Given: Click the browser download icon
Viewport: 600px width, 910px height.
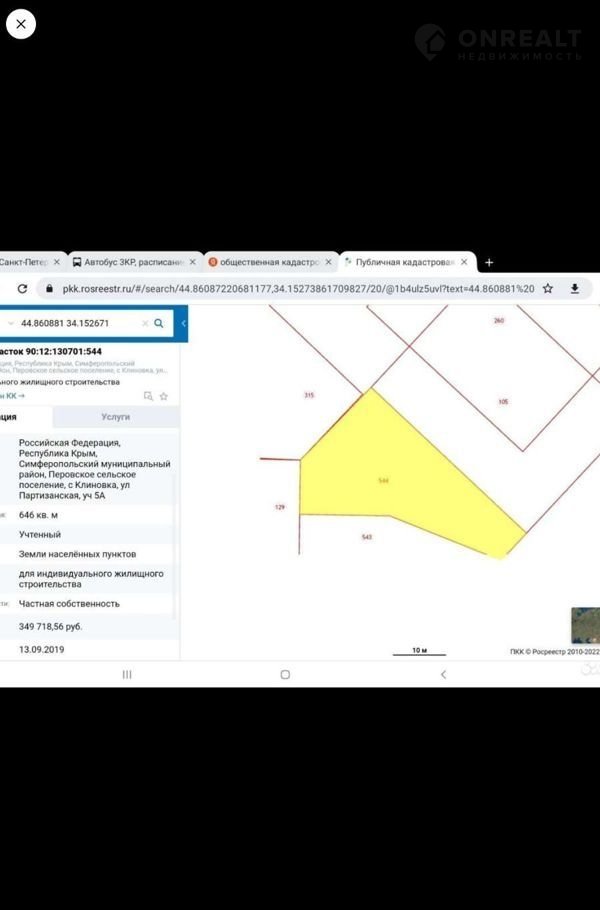Looking at the screenshot, I should click(575, 288).
